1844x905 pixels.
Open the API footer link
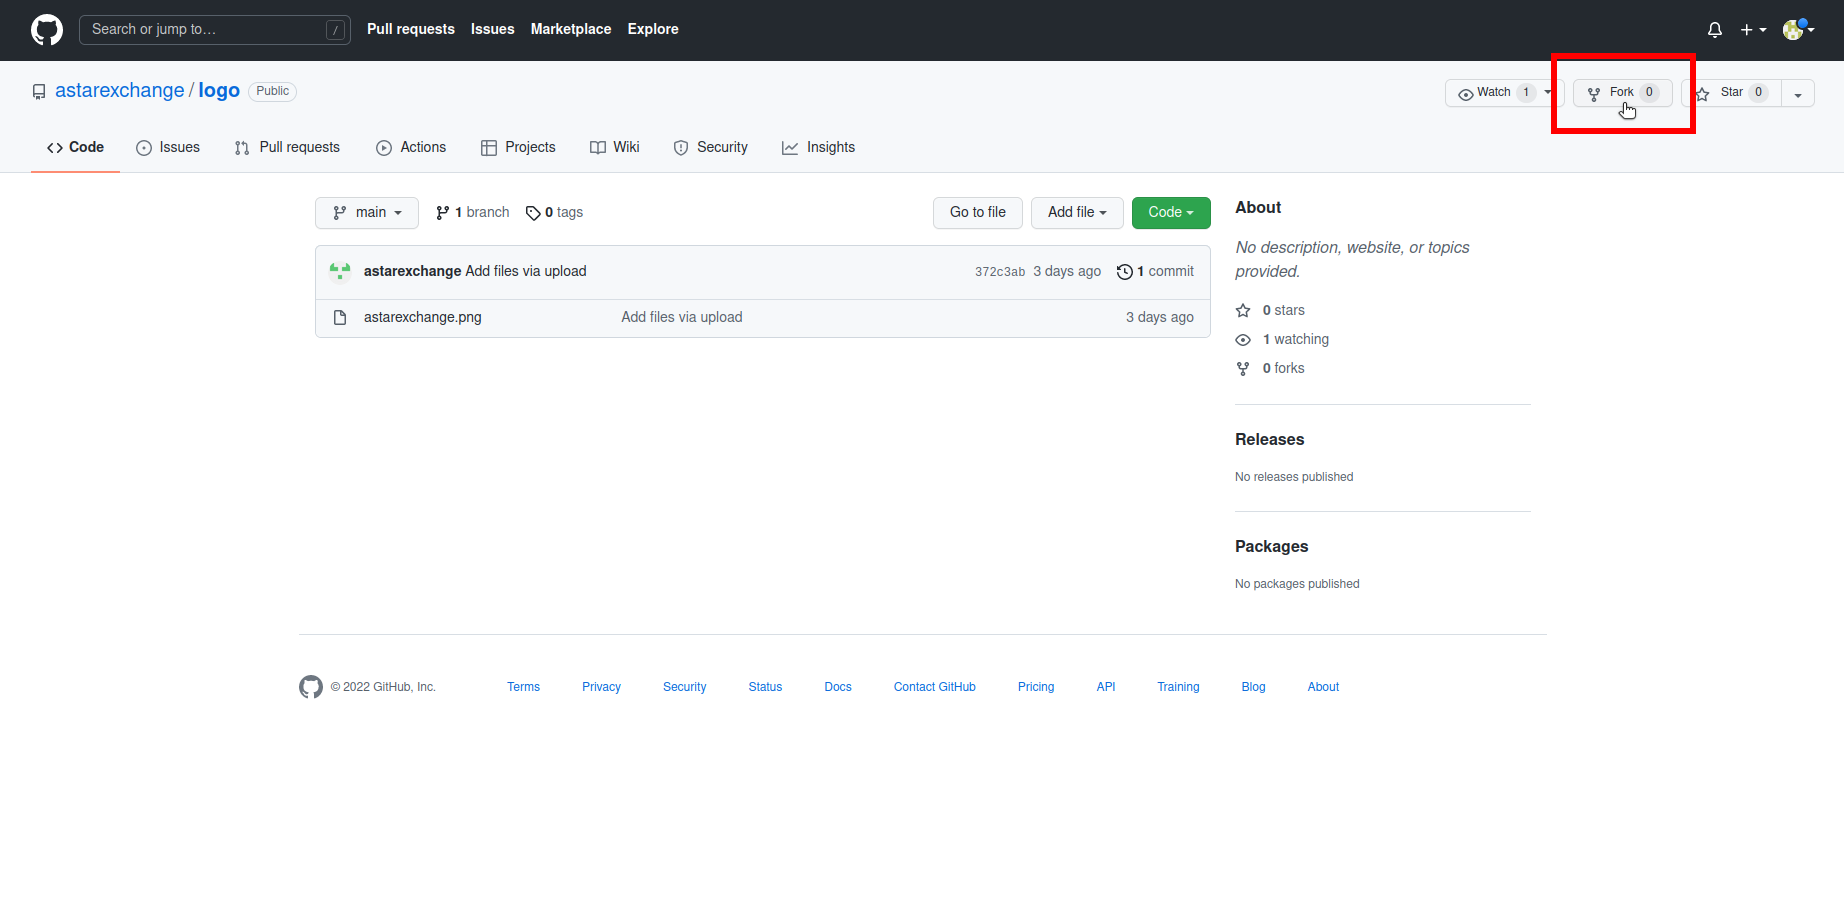tap(1106, 687)
